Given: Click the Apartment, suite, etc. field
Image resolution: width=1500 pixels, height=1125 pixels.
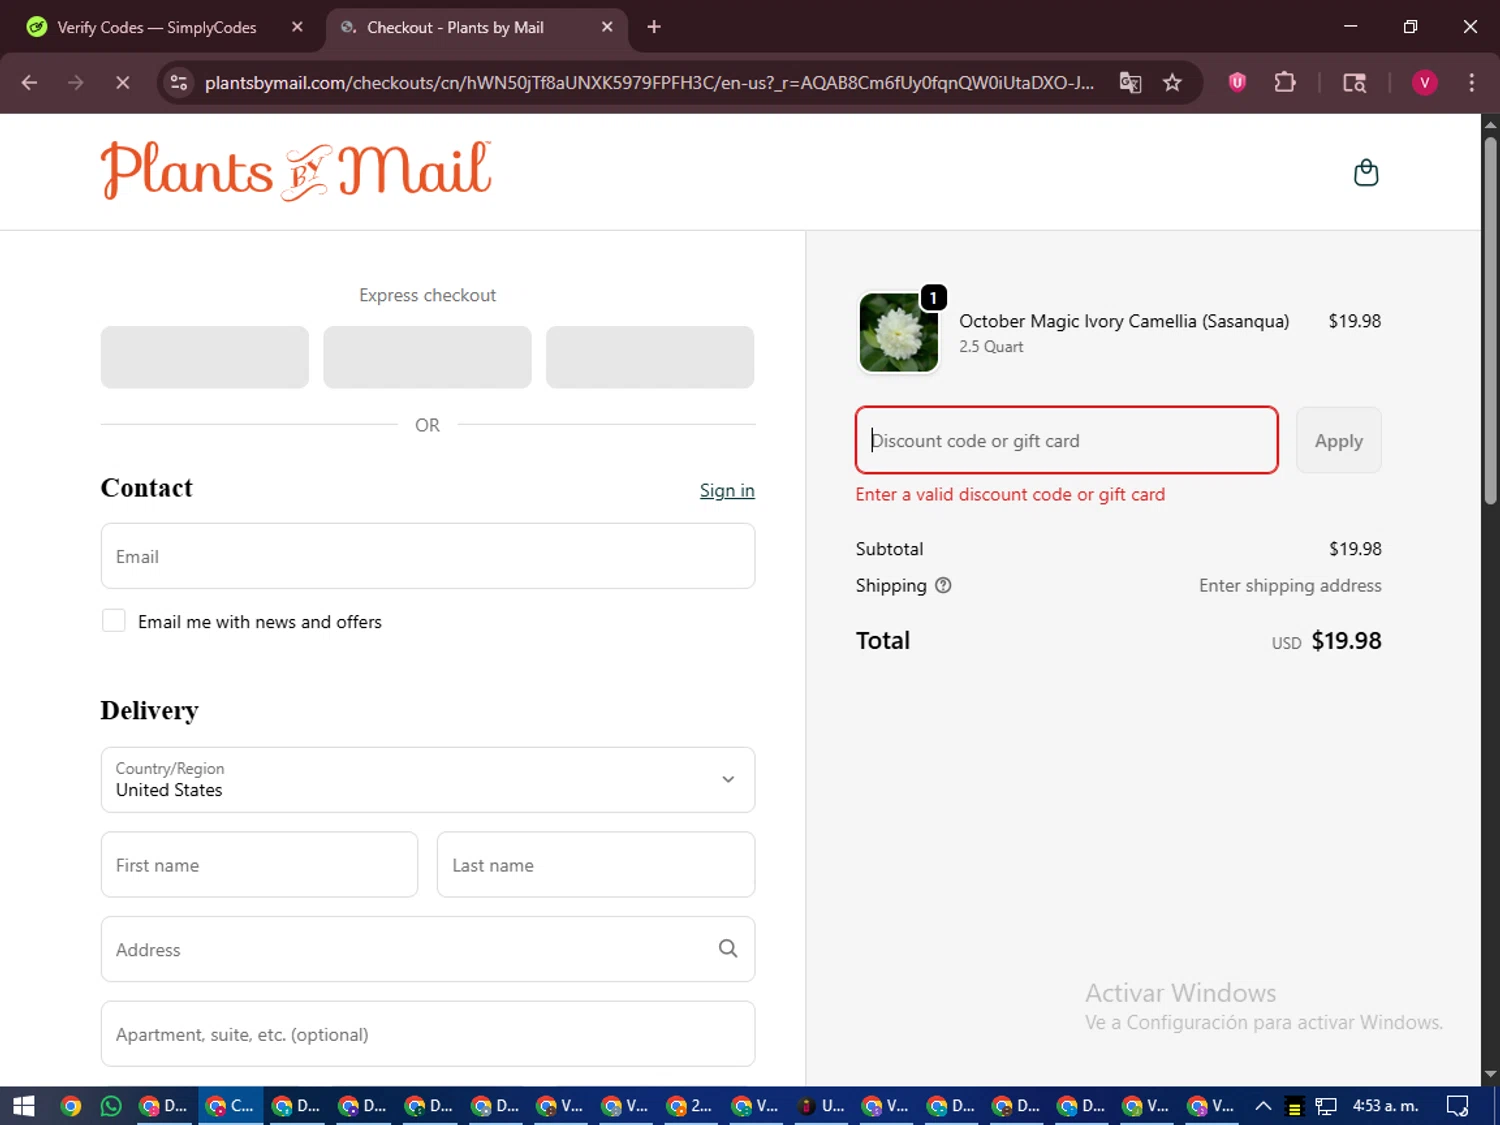Looking at the screenshot, I should [428, 1034].
